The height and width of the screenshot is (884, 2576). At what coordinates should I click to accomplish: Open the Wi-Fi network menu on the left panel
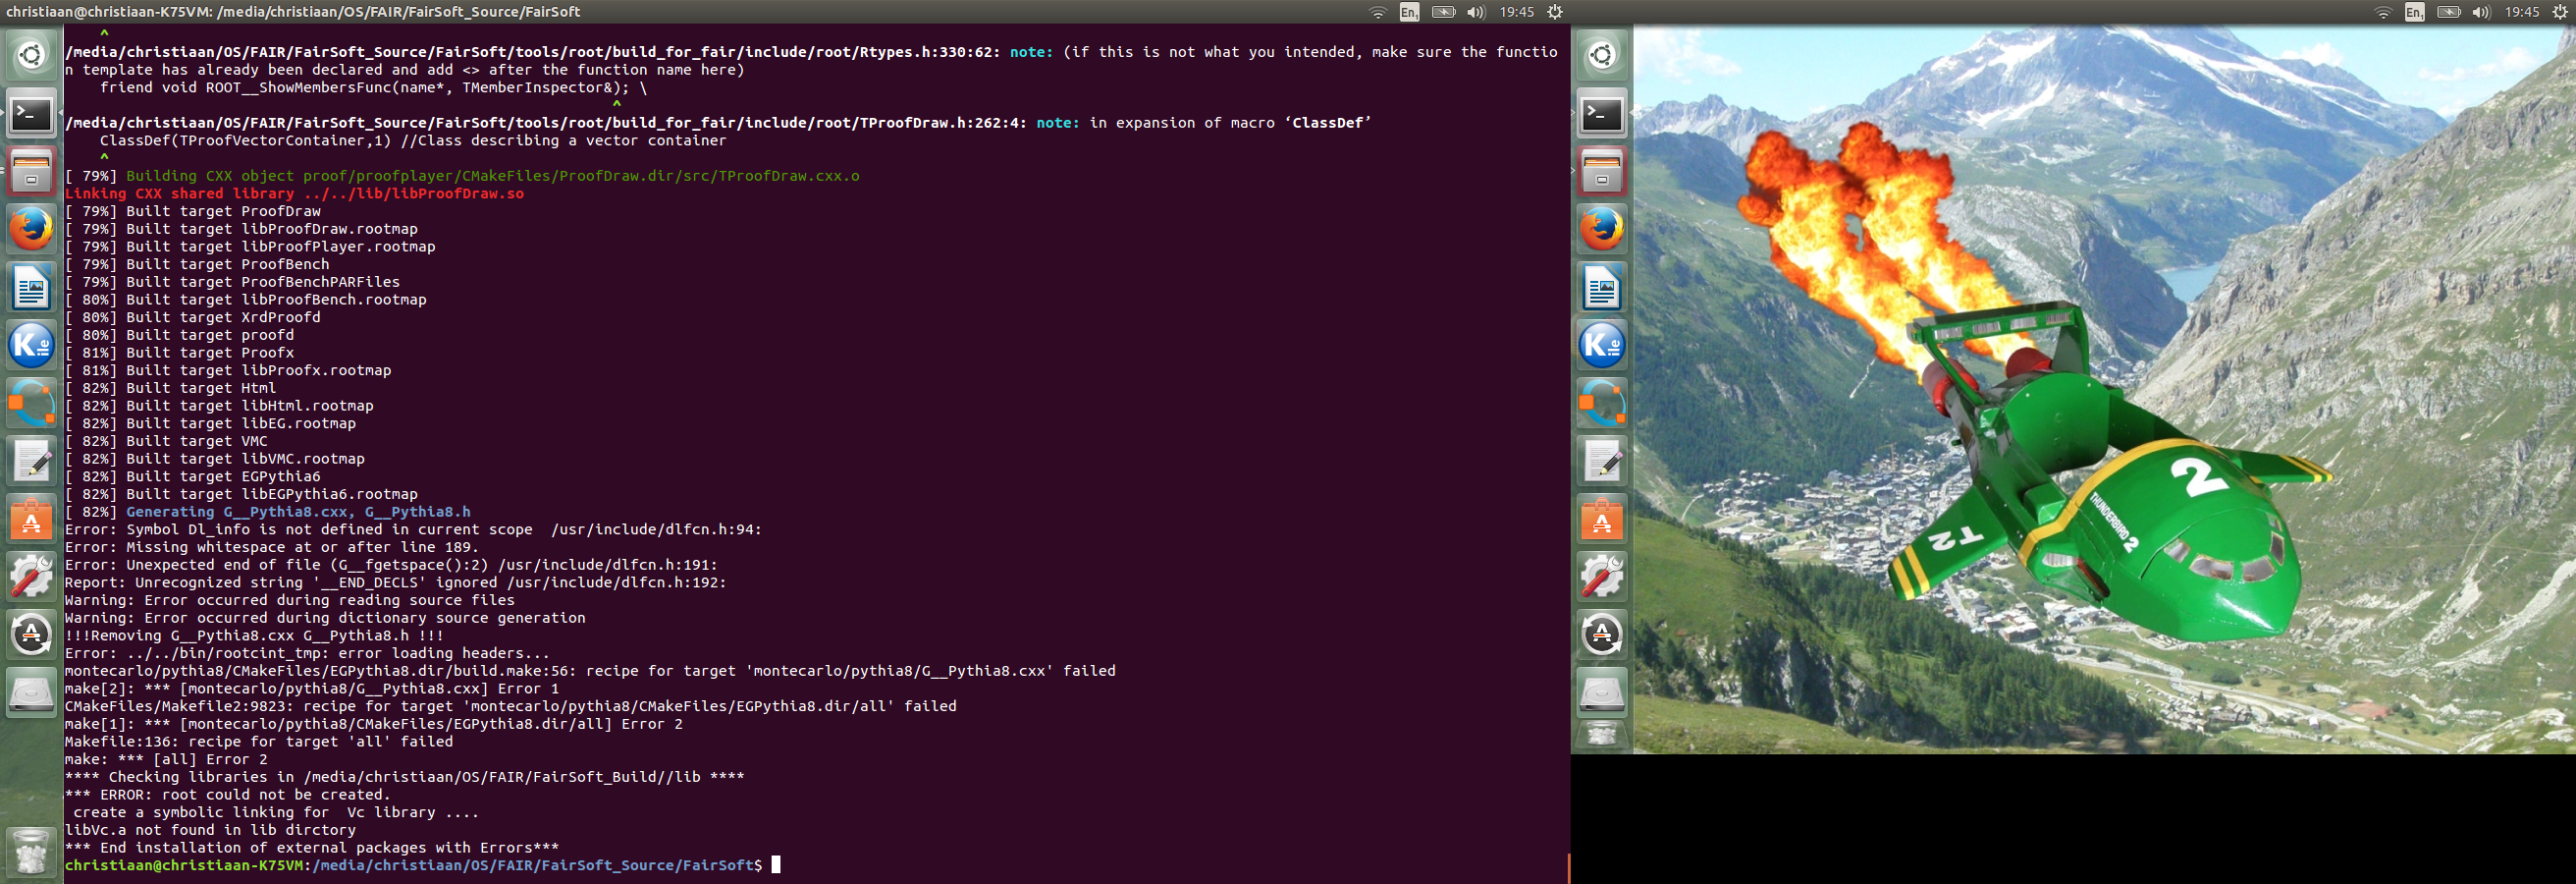pyautogui.click(x=1378, y=12)
